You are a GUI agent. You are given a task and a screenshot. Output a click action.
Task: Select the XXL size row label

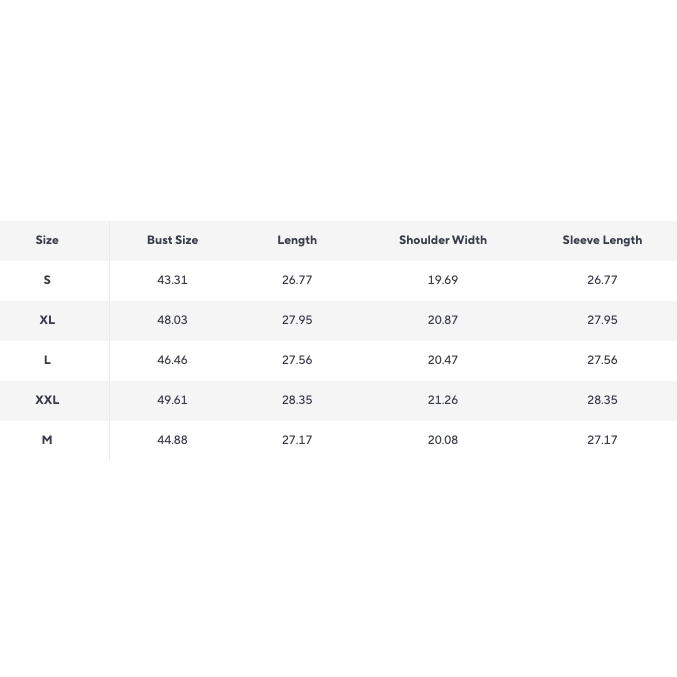click(47, 400)
